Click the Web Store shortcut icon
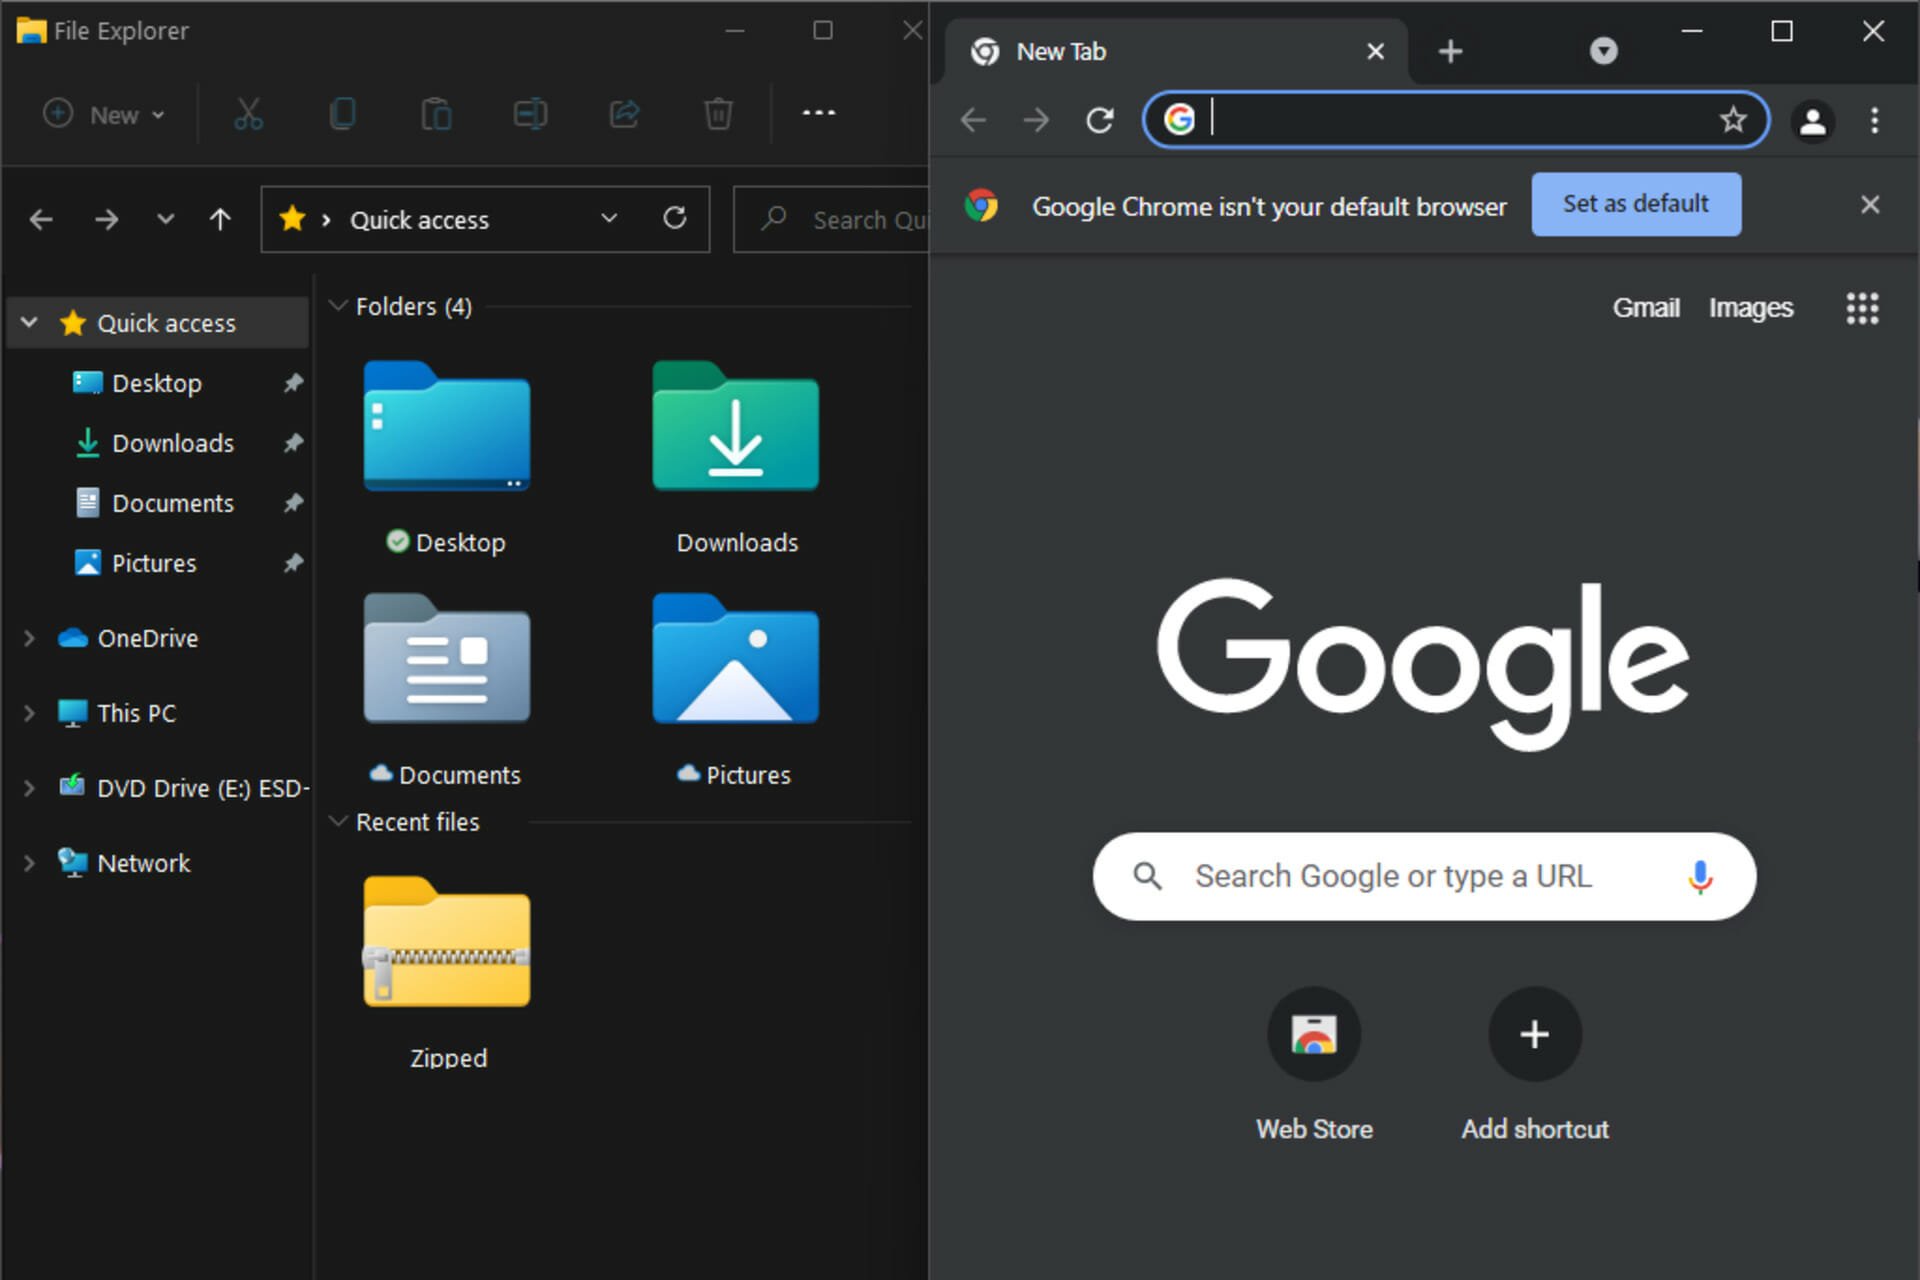The height and width of the screenshot is (1280, 1920). [1311, 1034]
